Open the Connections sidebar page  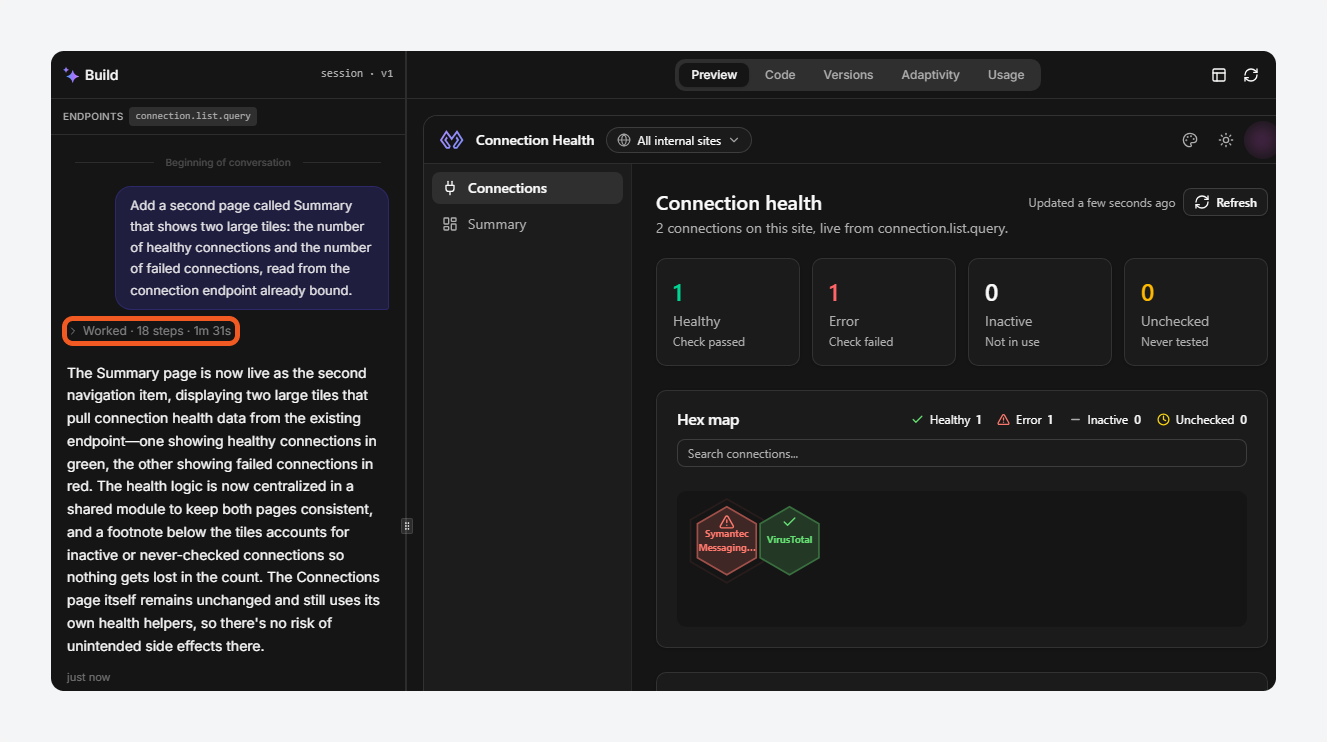coord(527,188)
